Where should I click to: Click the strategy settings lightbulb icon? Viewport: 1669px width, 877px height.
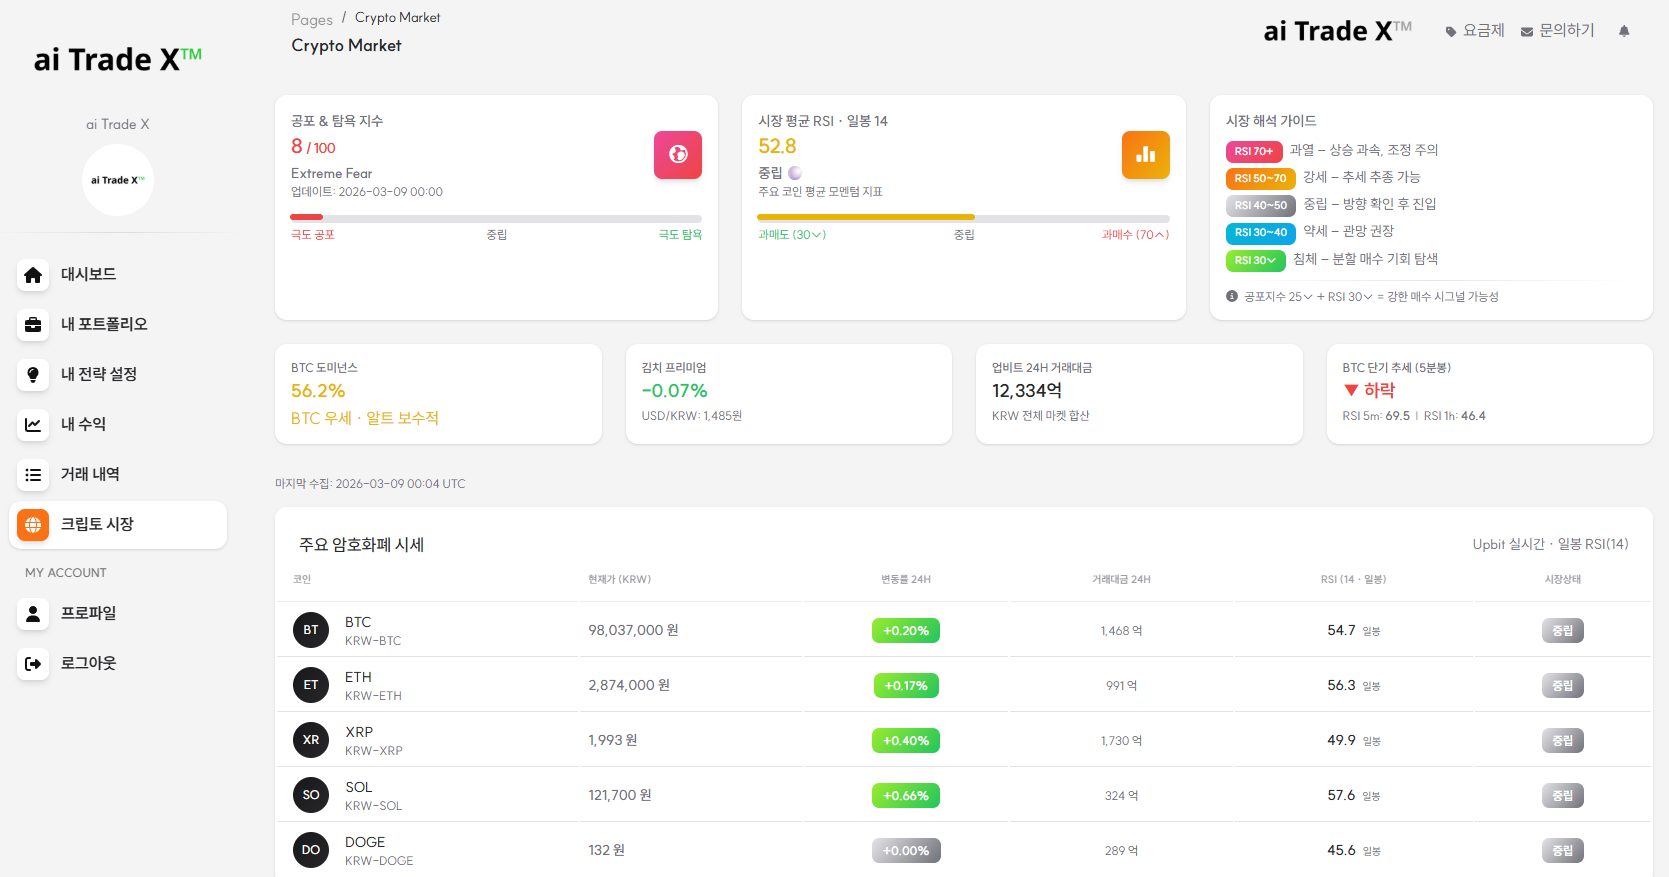click(x=33, y=375)
